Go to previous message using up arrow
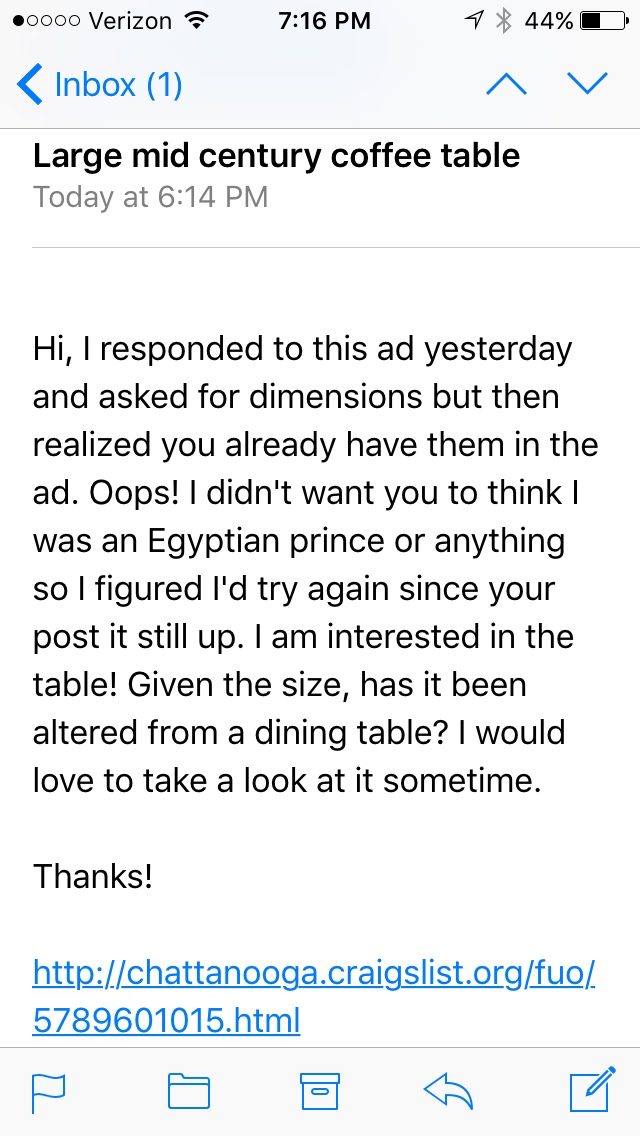The height and width of the screenshot is (1136, 640). 506,85
